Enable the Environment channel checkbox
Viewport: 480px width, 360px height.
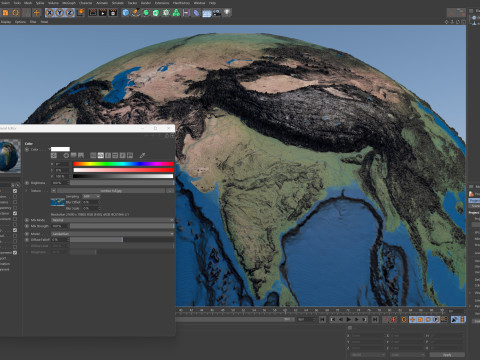[x=15, y=219]
